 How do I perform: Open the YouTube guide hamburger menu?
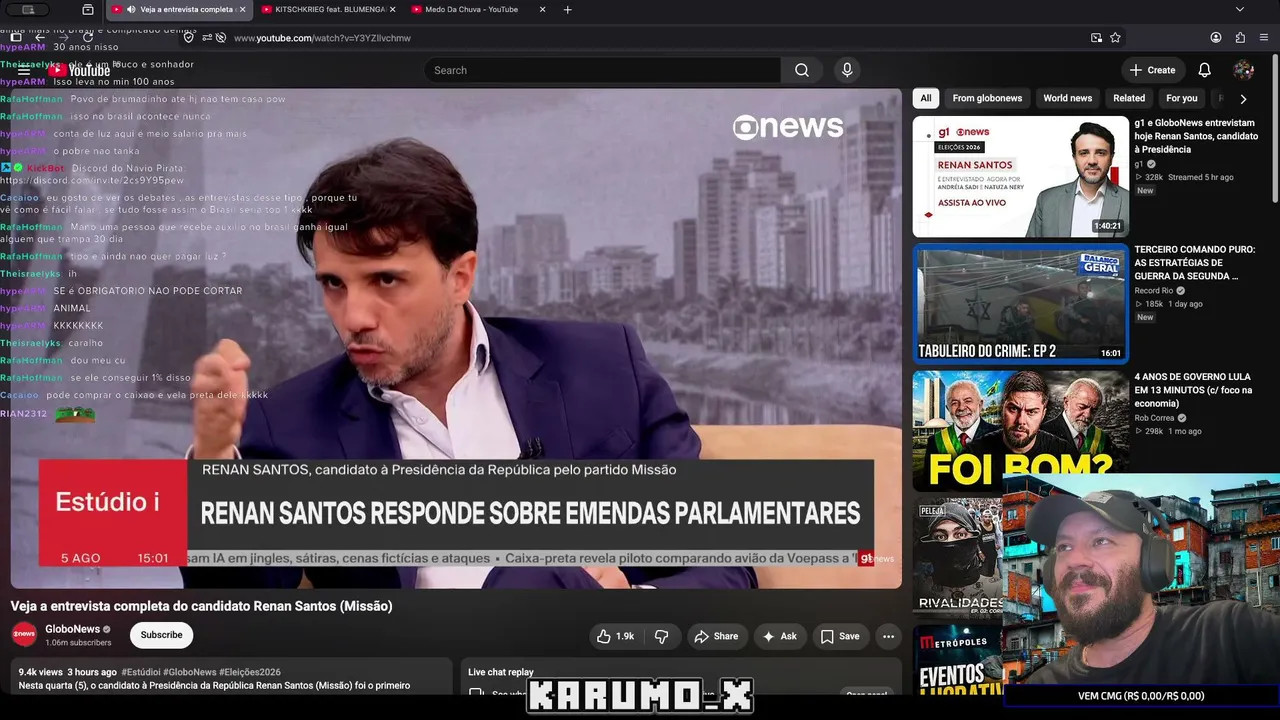click(x=24, y=70)
